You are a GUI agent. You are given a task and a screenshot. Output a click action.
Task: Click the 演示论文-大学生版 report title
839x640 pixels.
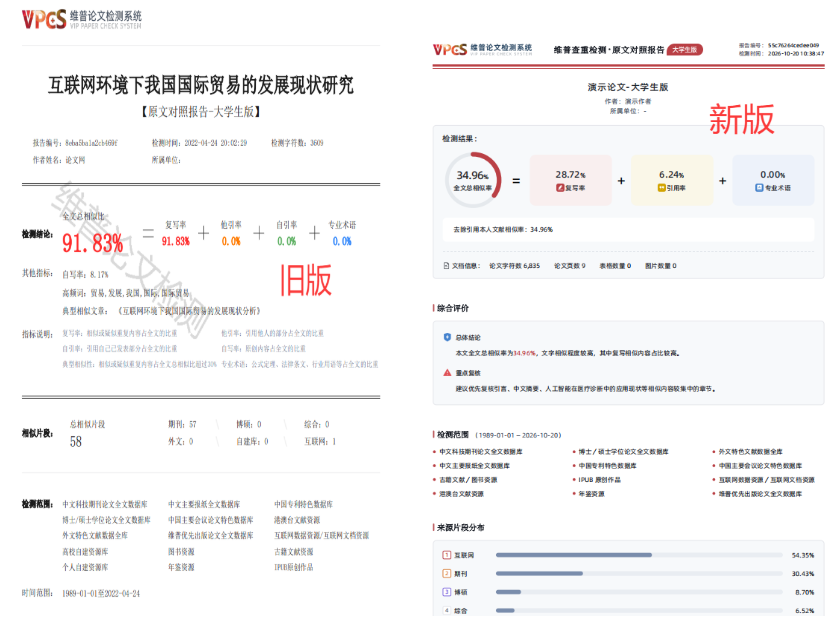tap(628, 87)
